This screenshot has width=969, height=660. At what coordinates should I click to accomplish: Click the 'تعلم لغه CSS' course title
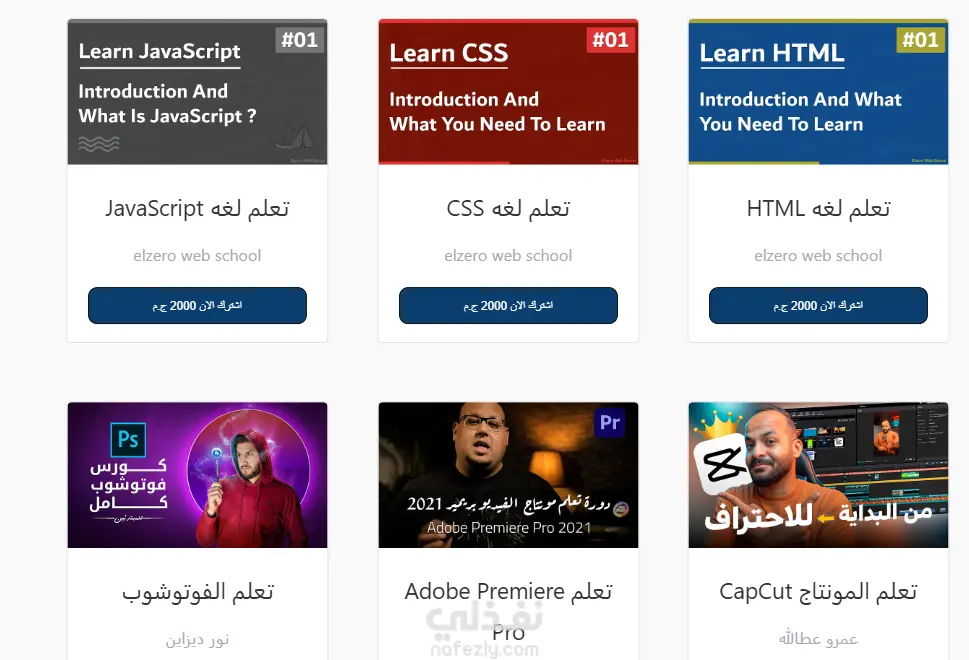tap(508, 209)
